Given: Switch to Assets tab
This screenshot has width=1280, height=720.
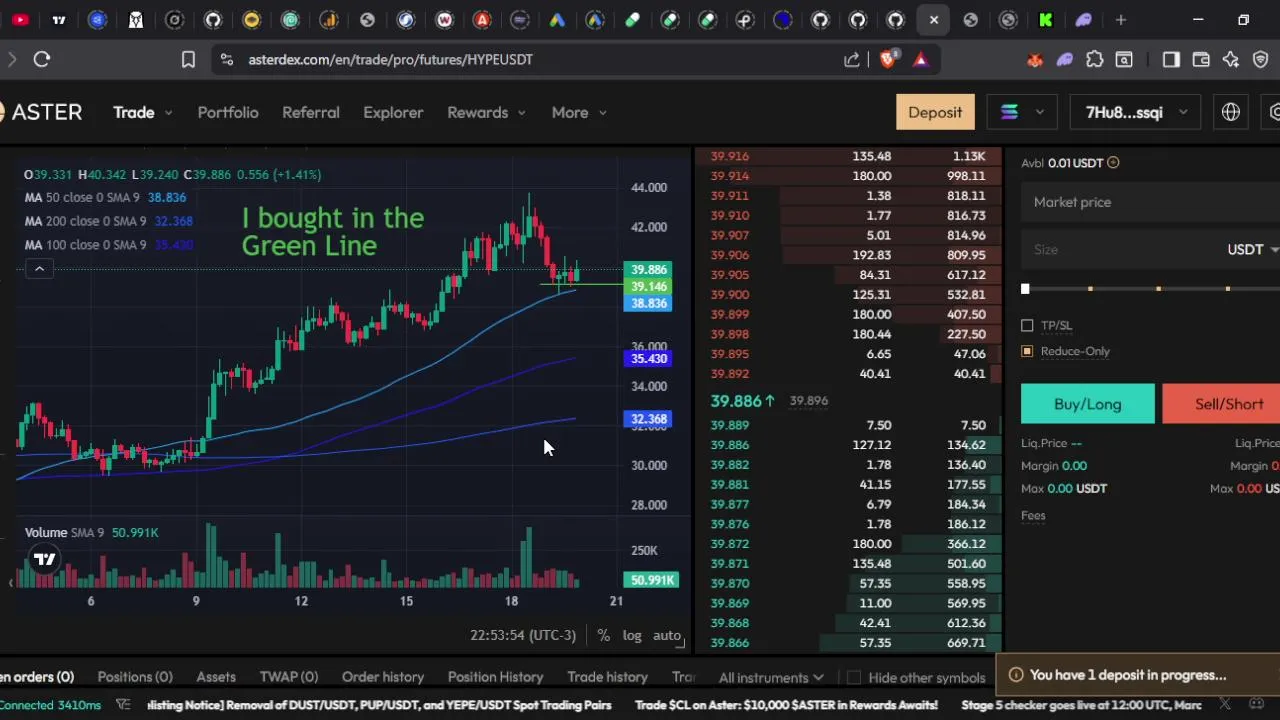Looking at the screenshot, I should pyautogui.click(x=216, y=677).
